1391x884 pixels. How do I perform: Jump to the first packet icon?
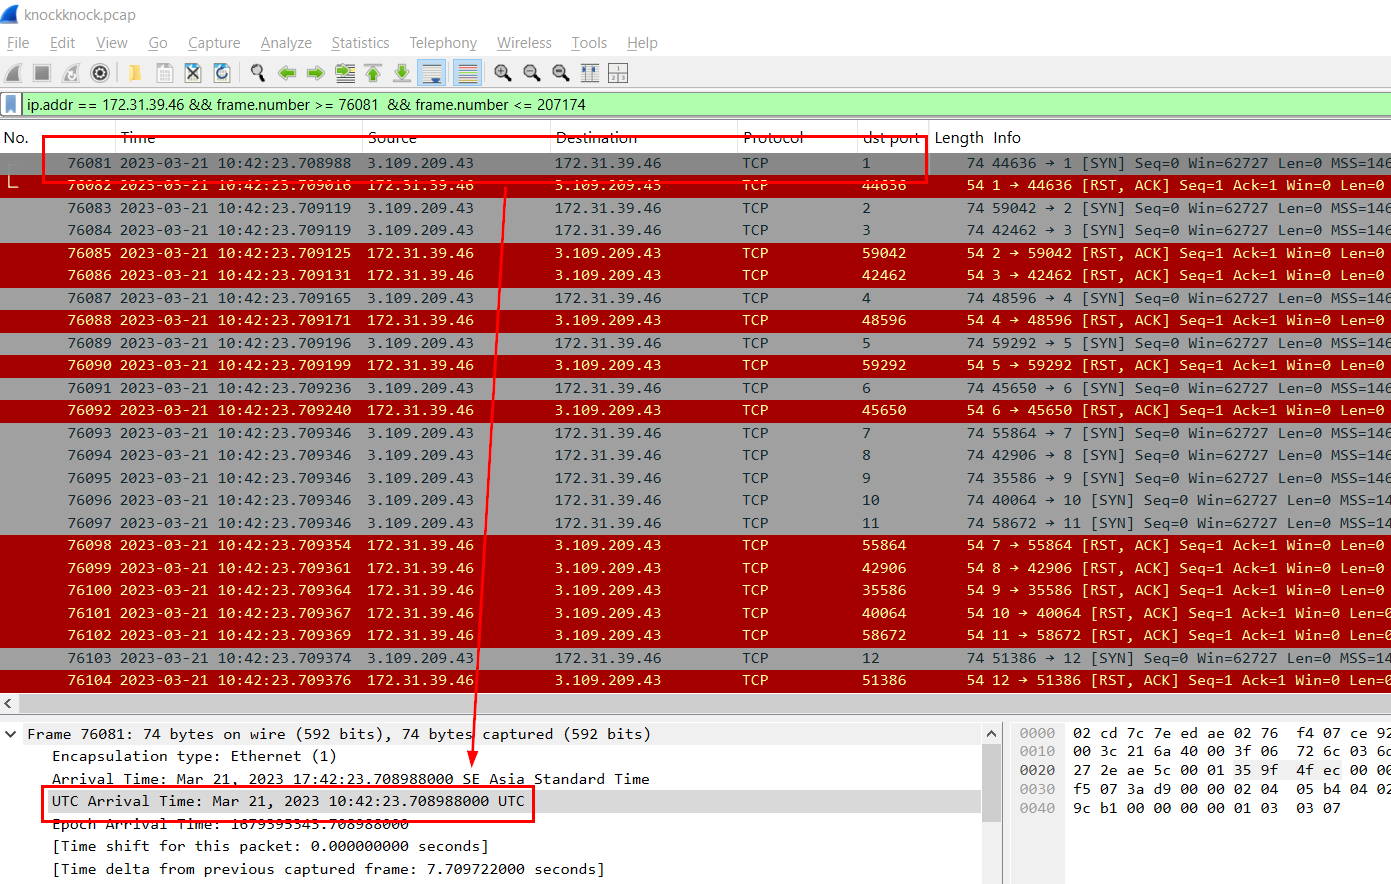(373, 73)
